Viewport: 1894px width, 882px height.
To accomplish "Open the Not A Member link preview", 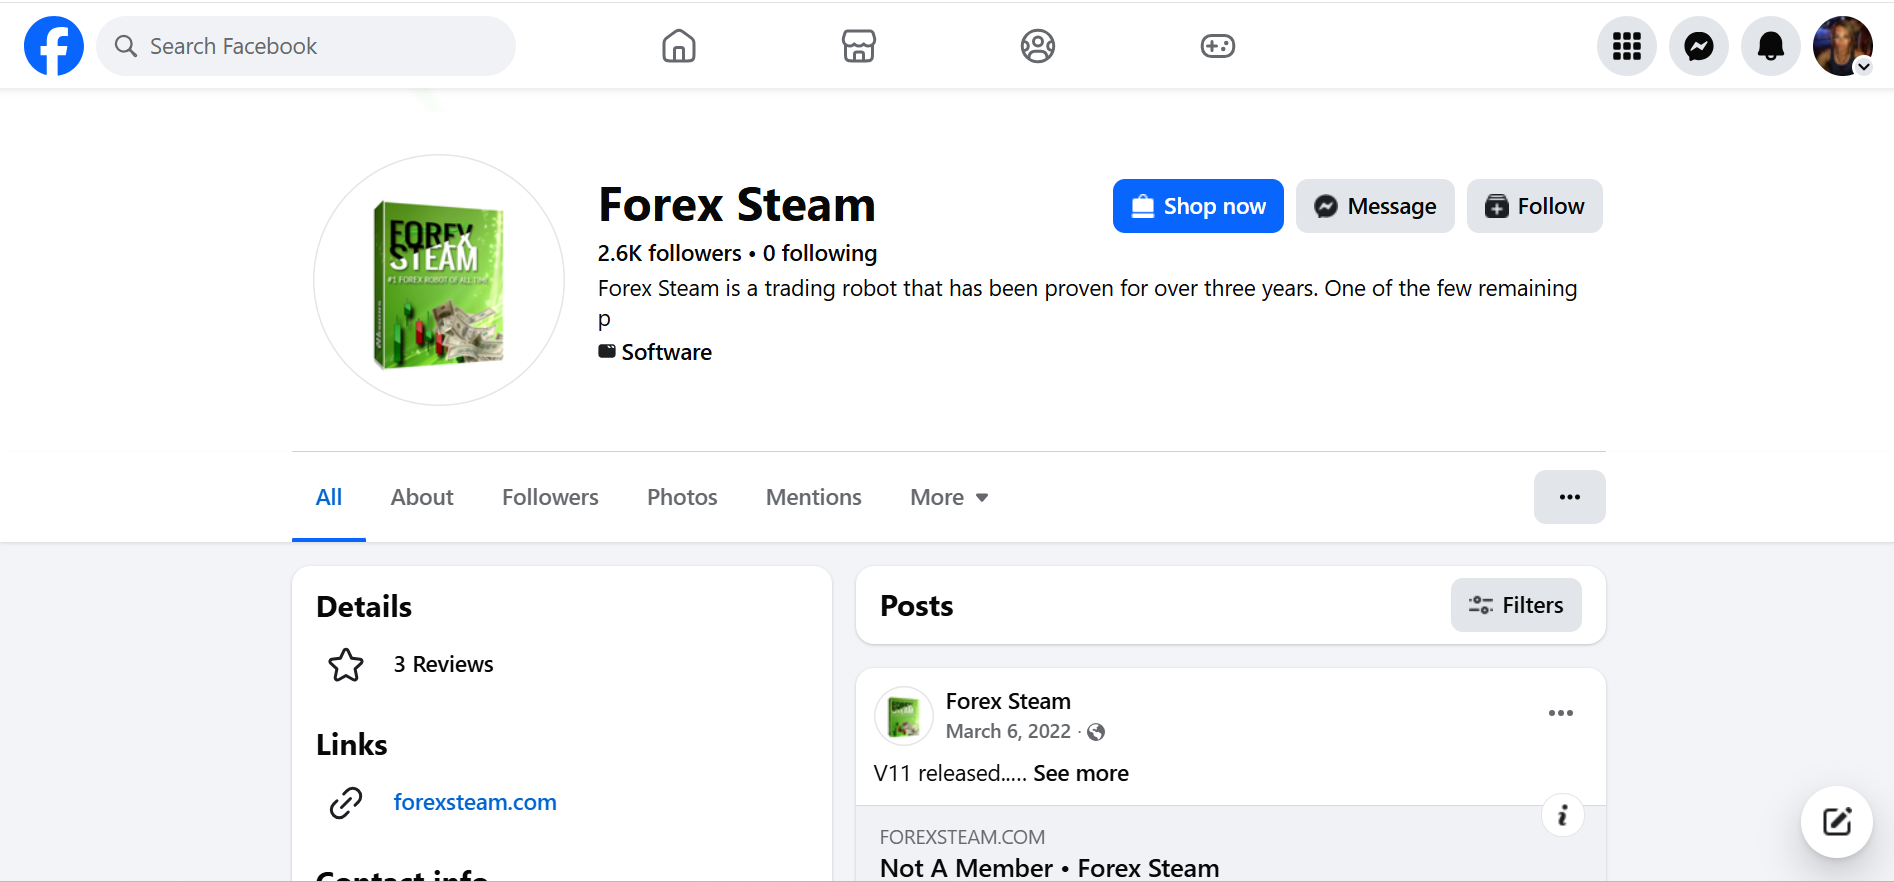I will 1050,867.
